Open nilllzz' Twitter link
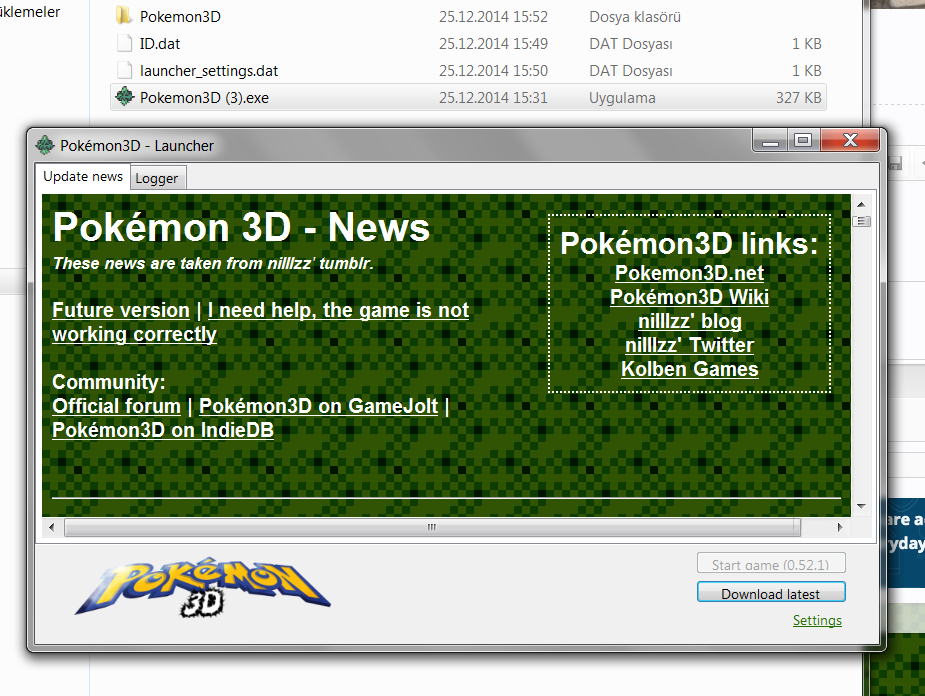925x696 pixels. [689, 345]
